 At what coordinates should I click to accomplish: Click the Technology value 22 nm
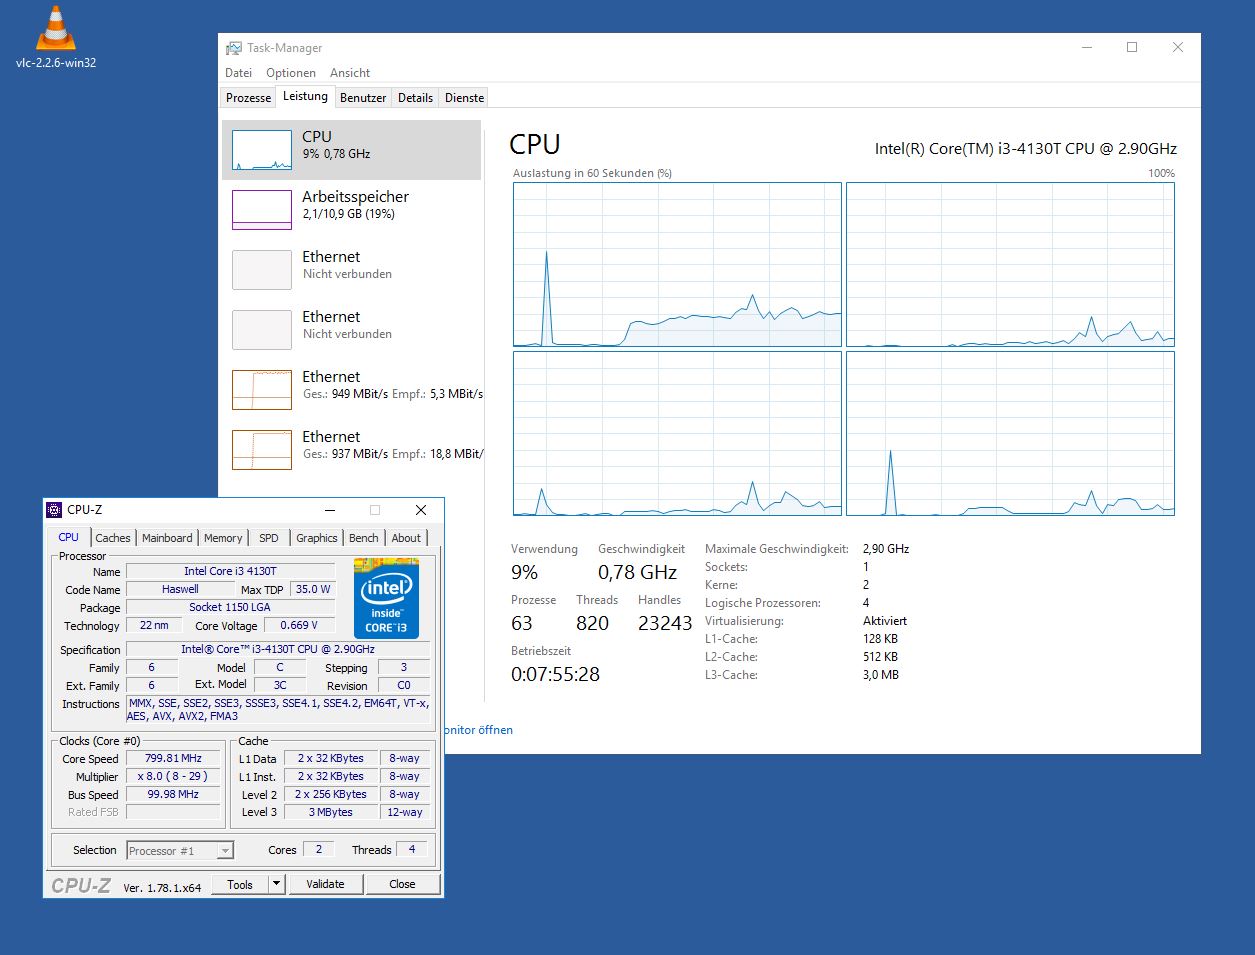pos(154,625)
